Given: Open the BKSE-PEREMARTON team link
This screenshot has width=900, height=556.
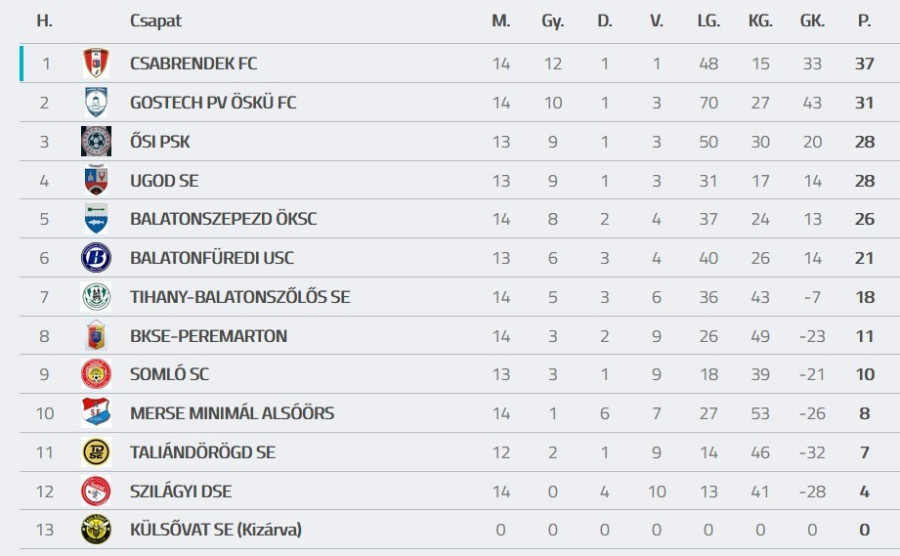Looking at the screenshot, I should coord(208,336).
